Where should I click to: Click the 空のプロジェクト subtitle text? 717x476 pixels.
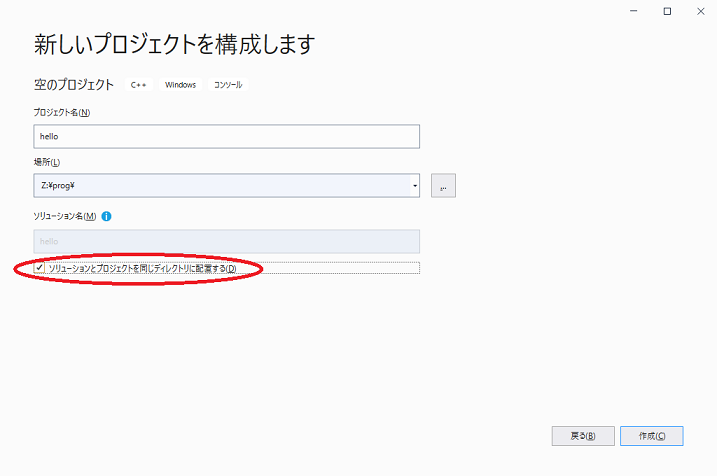[x=74, y=85]
